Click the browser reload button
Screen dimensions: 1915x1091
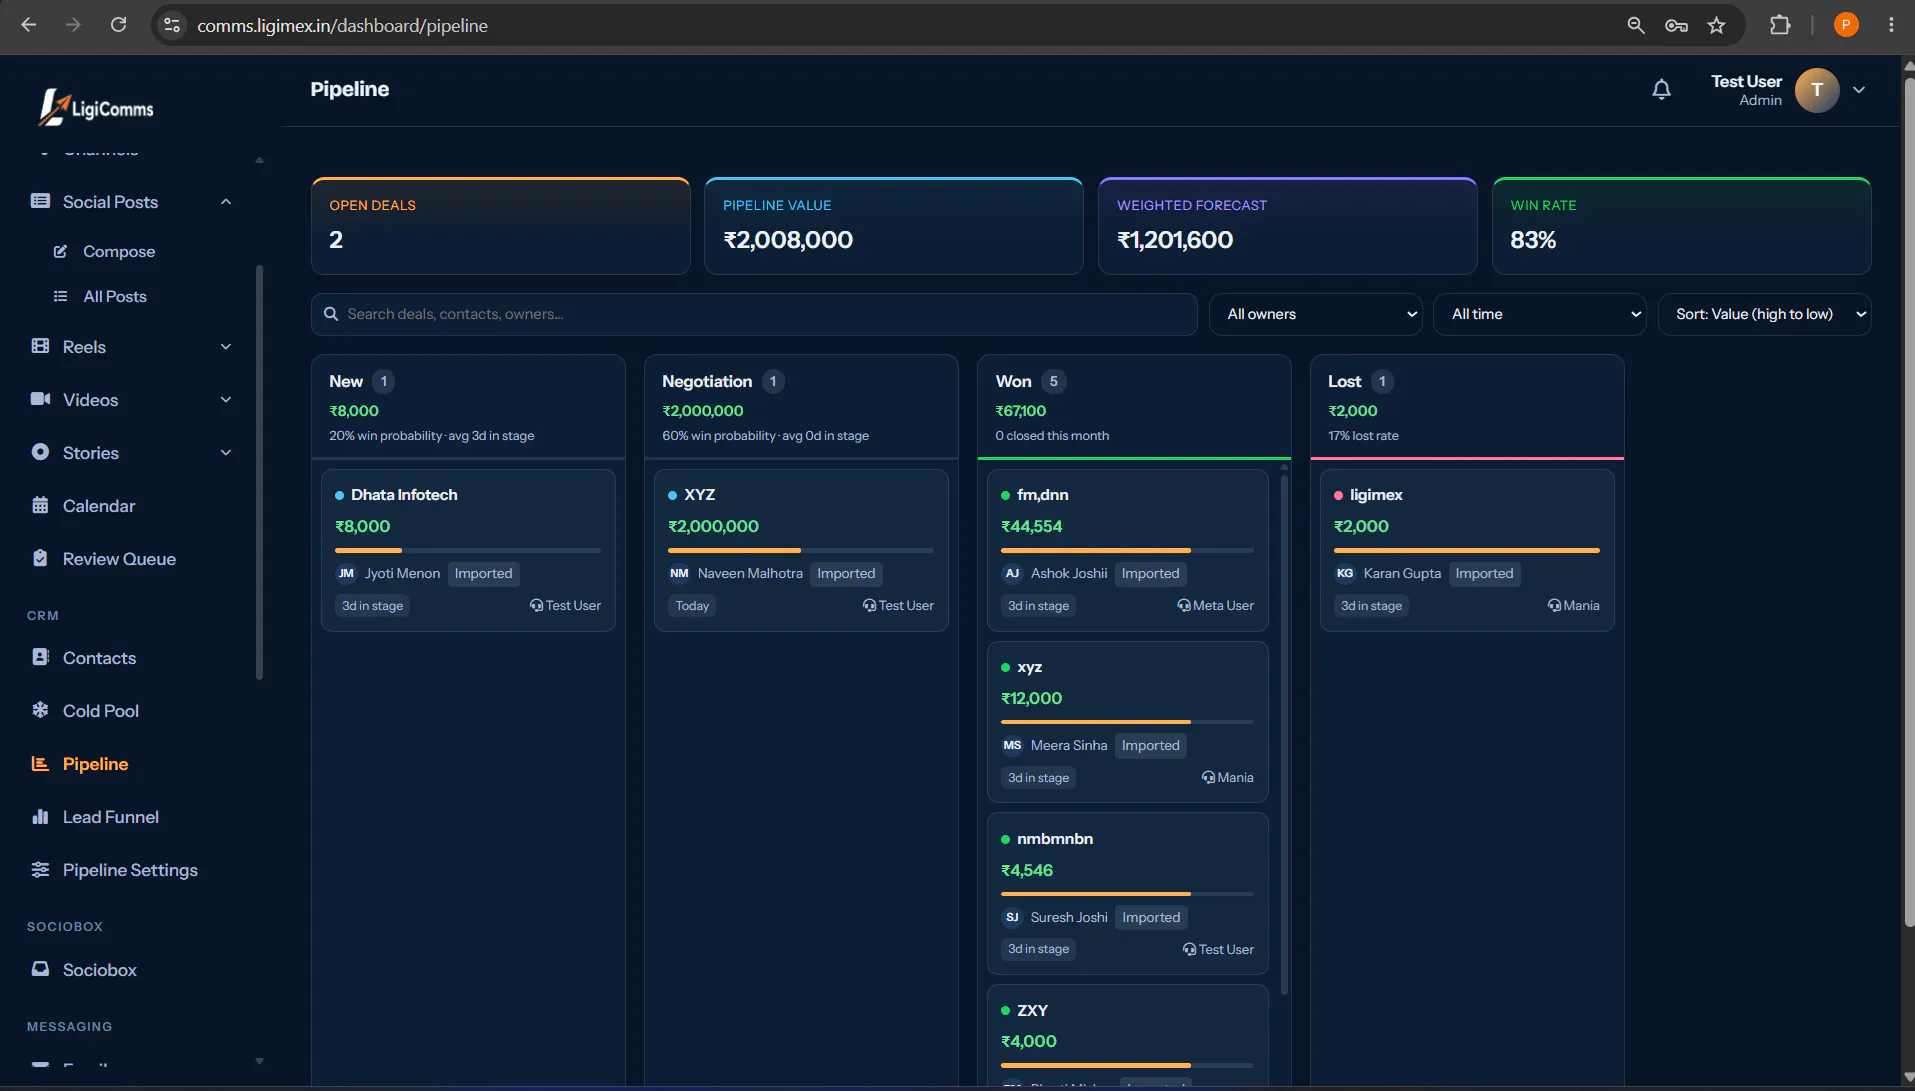(118, 25)
